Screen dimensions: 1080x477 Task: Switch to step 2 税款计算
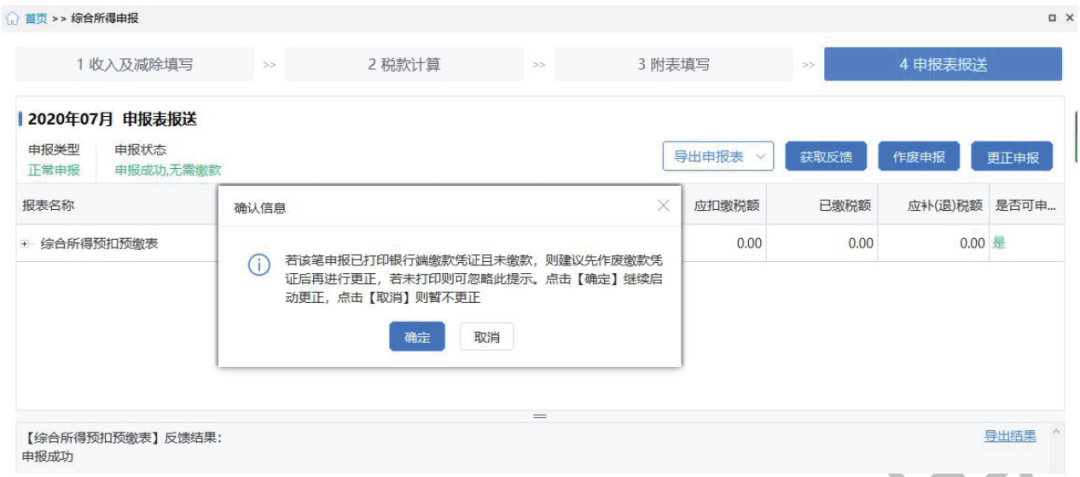click(404, 65)
